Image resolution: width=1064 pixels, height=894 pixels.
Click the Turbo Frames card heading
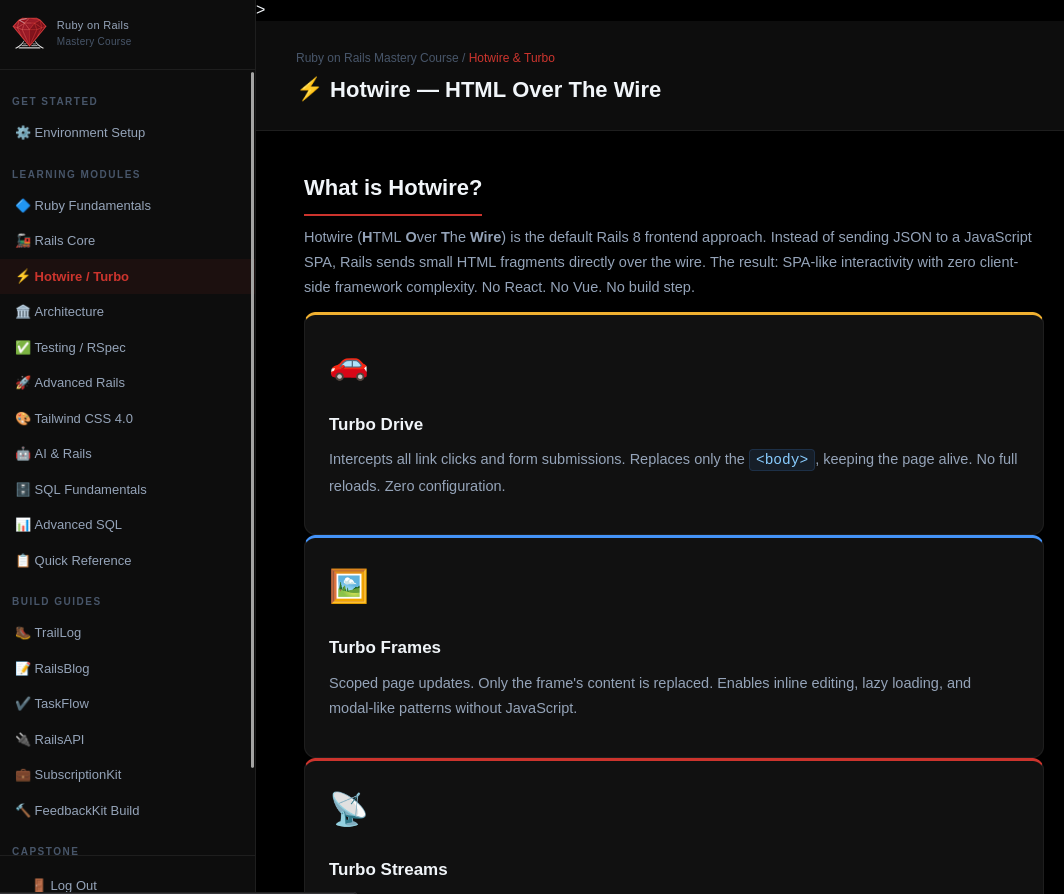pos(385,648)
